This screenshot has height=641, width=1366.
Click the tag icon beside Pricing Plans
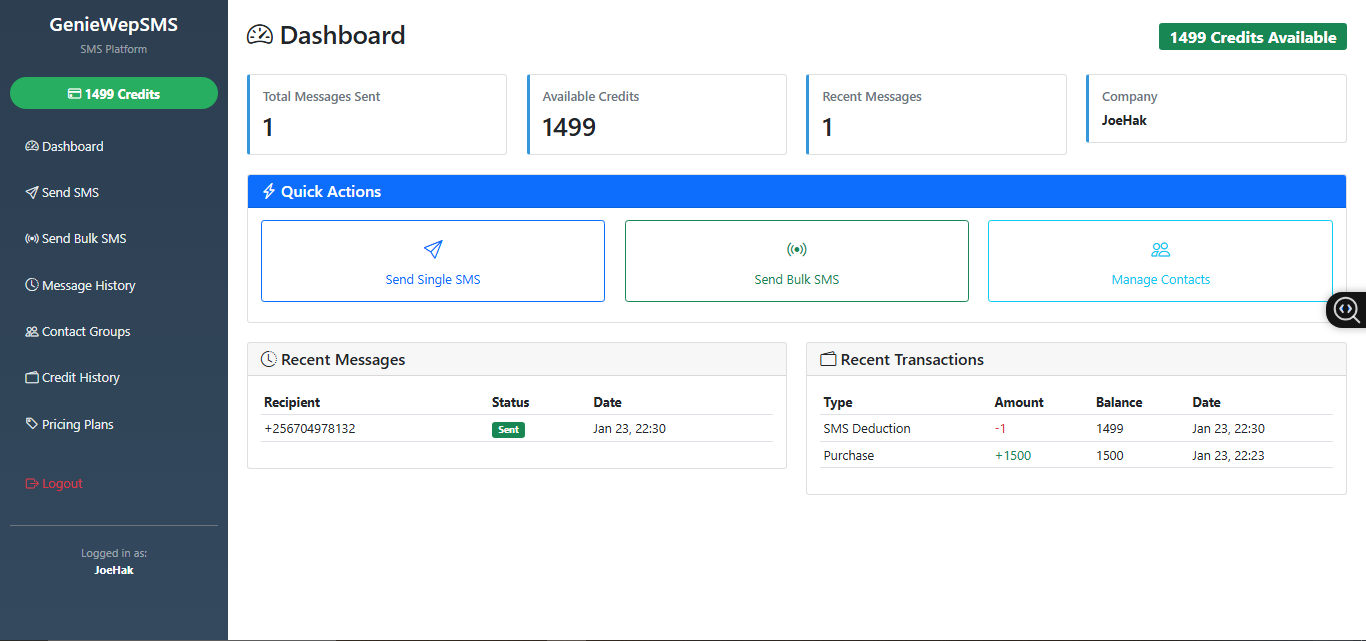point(32,424)
